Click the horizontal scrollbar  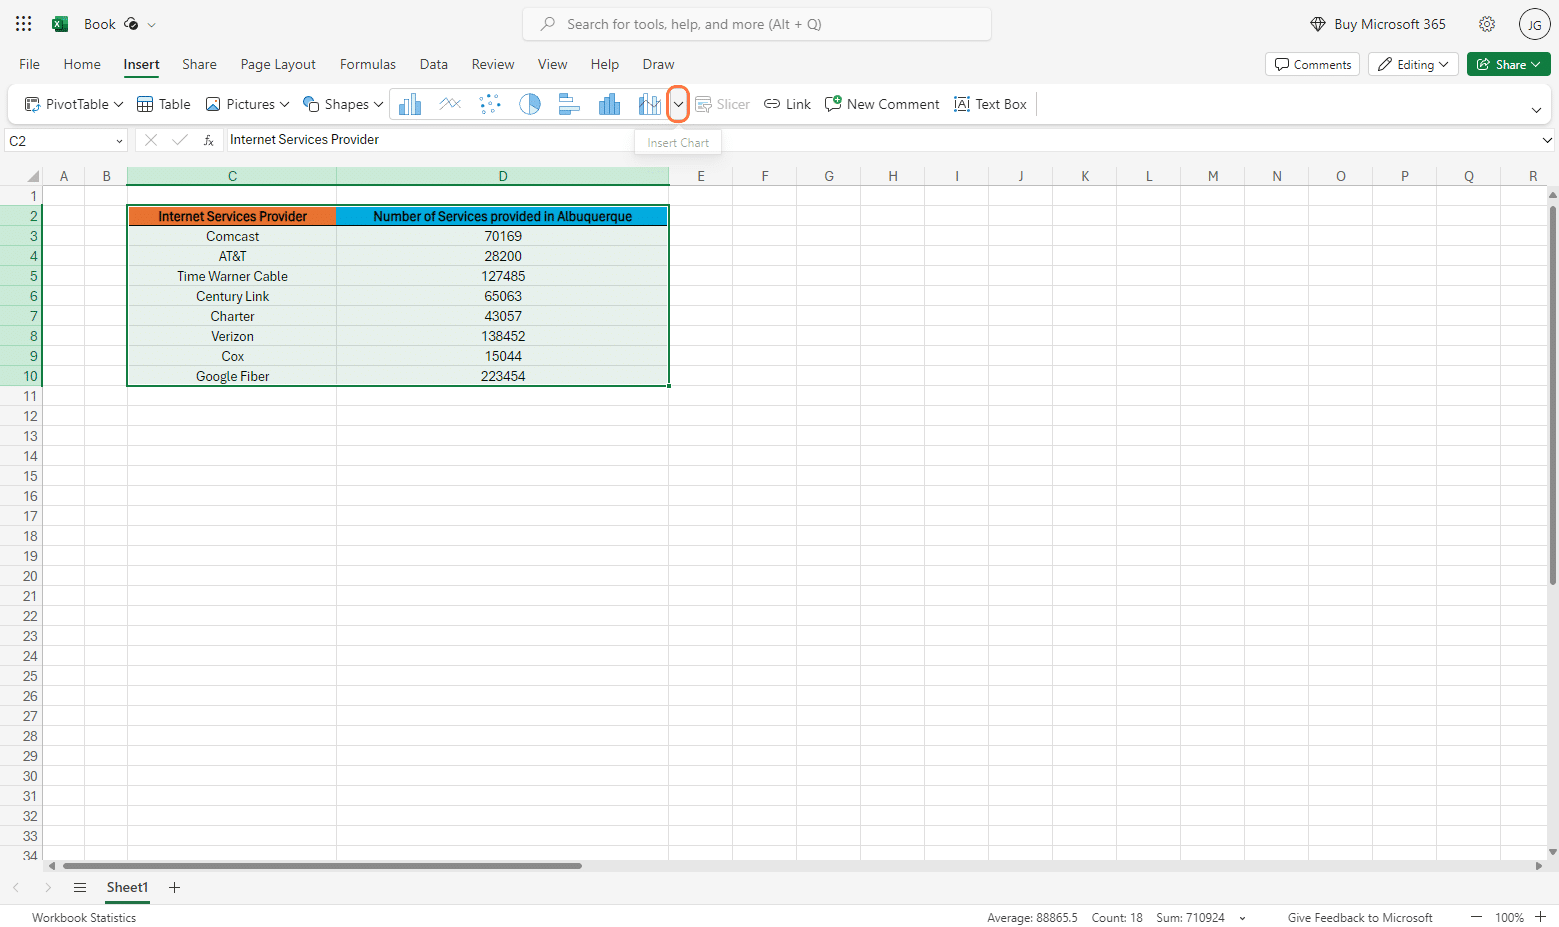(322, 866)
